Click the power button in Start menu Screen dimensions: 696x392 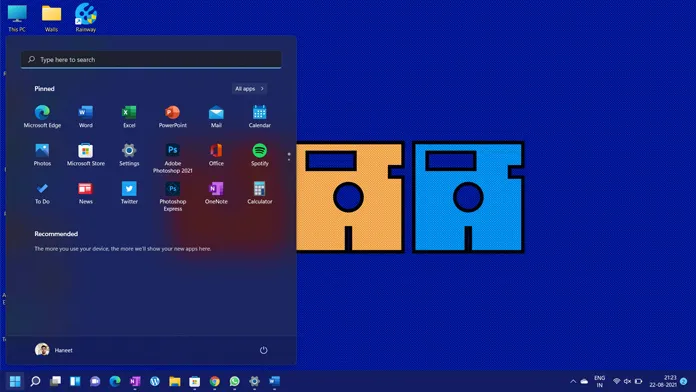coord(263,350)
